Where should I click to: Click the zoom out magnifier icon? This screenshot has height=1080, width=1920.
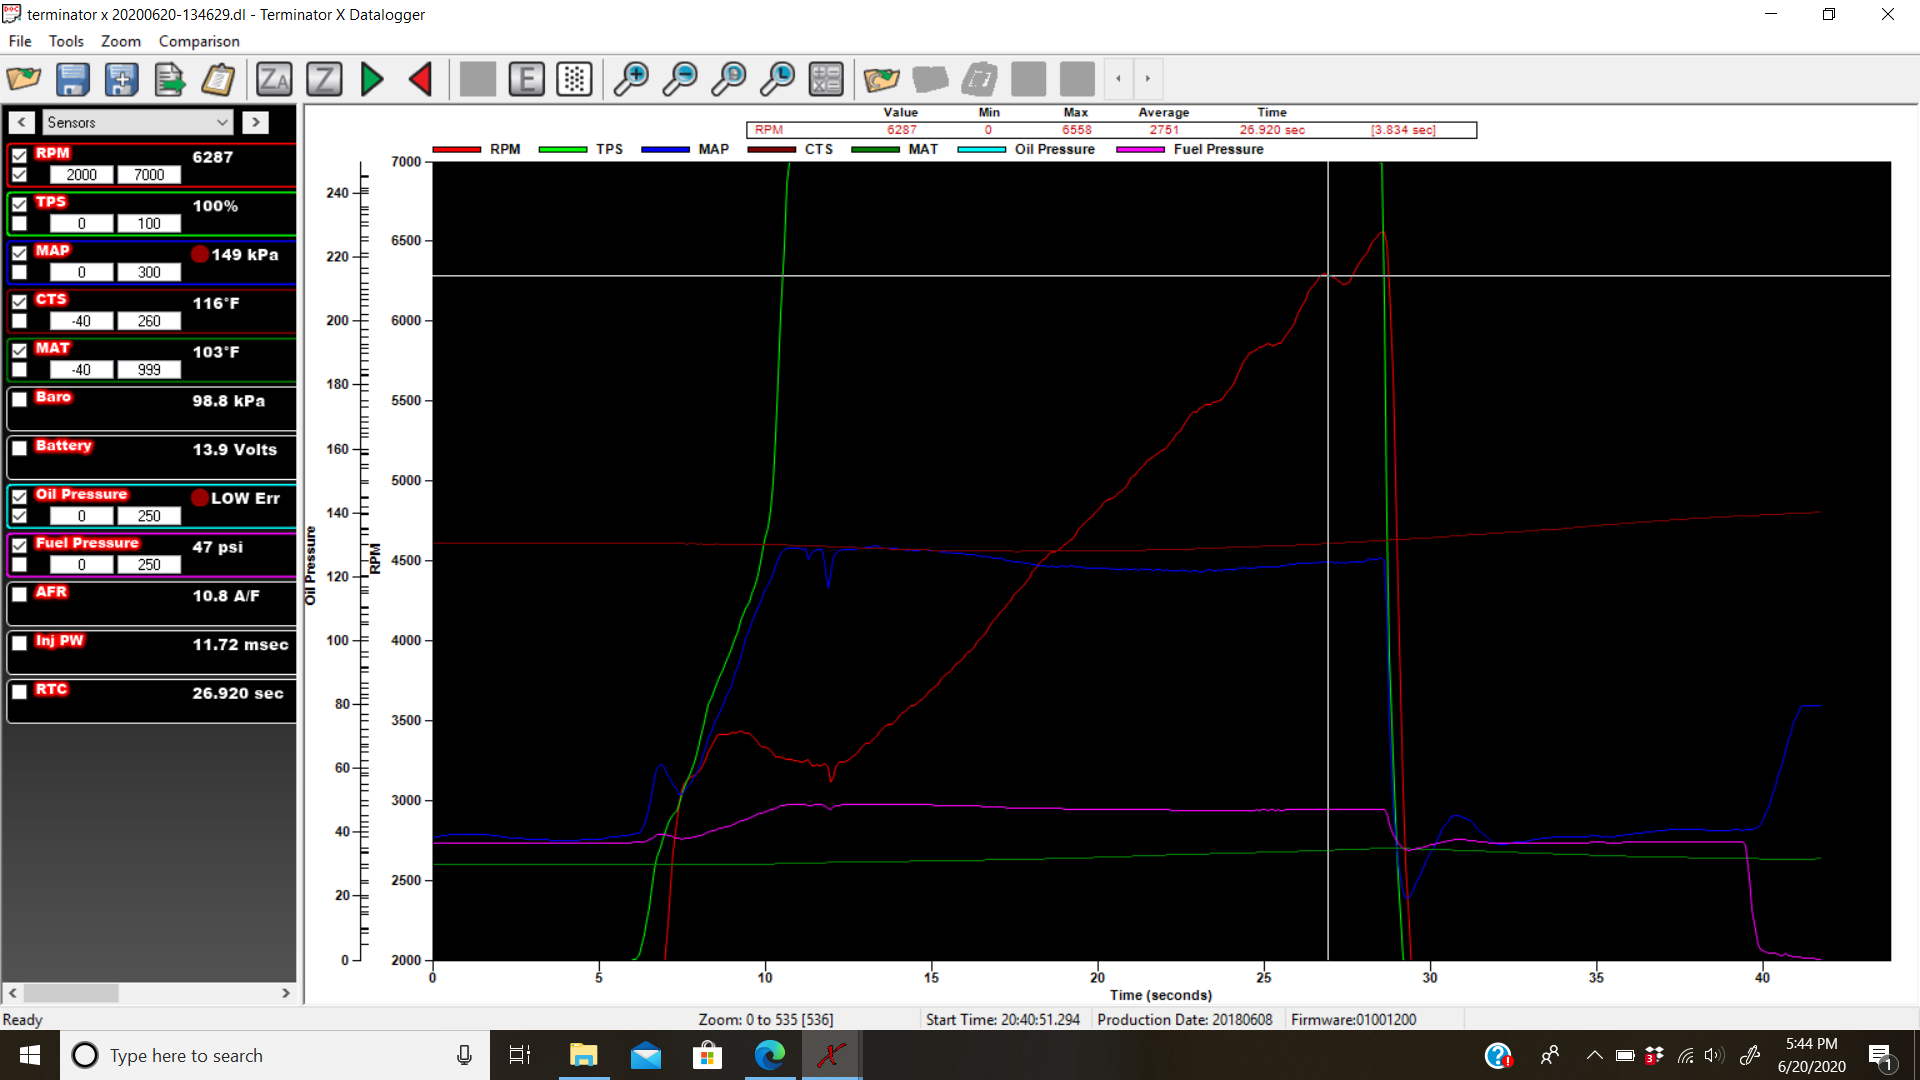coord(680,79)
